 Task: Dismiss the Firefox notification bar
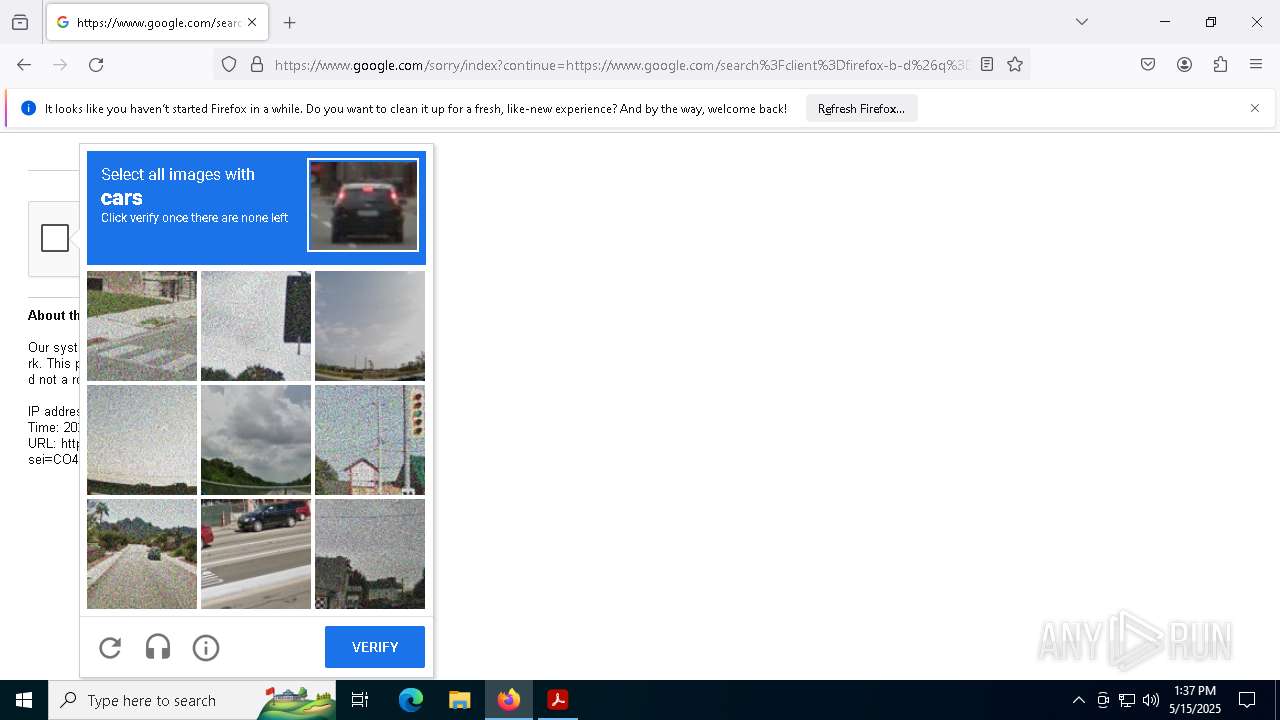point(1254,108)
